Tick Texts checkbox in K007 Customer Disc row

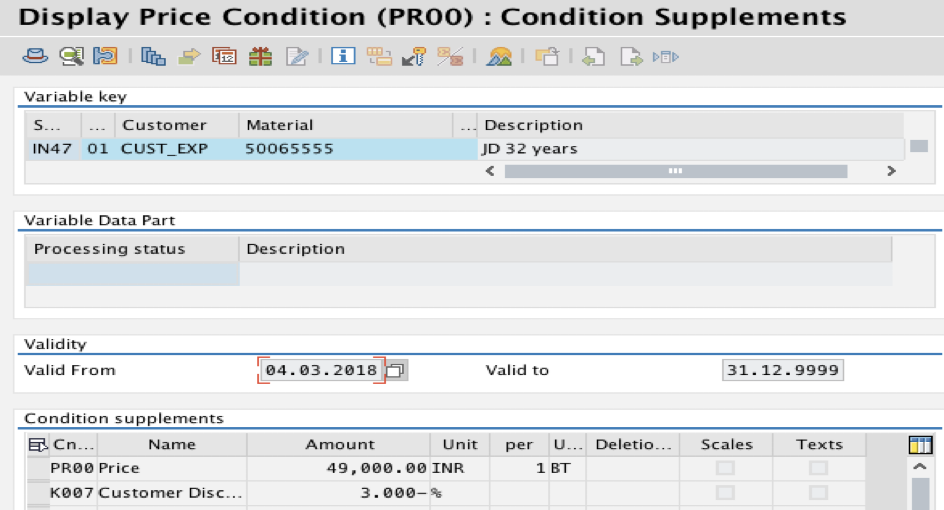818,493
